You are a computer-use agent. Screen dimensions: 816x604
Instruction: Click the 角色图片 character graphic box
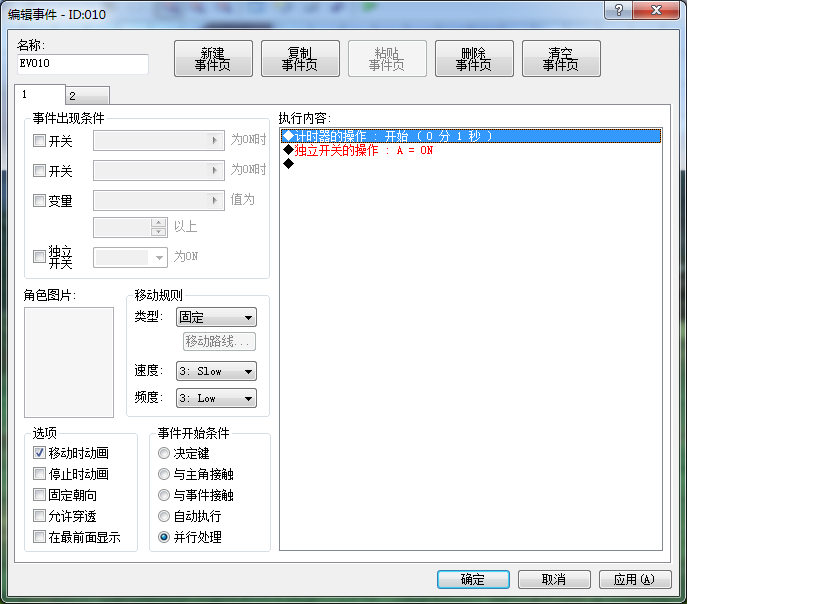tap(69, 362)
